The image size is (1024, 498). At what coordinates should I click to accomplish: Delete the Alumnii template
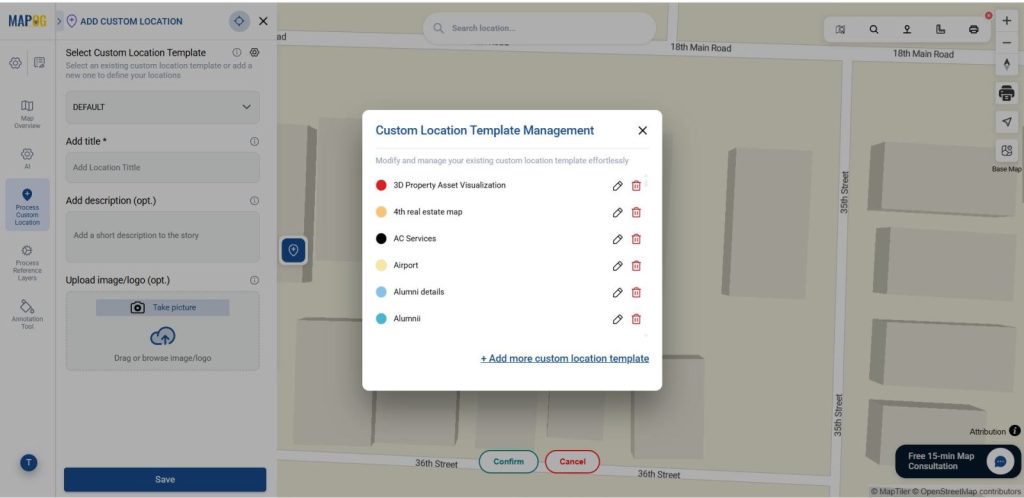[636, 319]
